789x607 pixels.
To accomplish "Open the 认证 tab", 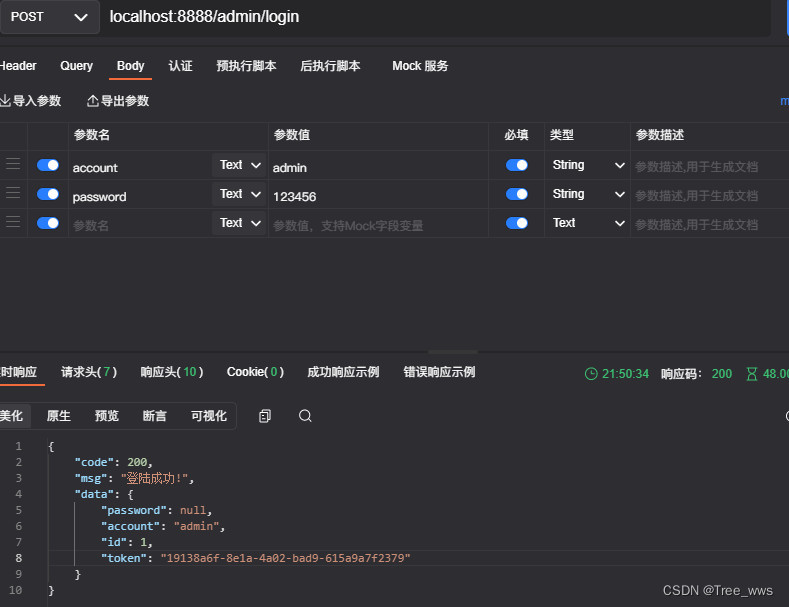I will [x=180, y=66].
